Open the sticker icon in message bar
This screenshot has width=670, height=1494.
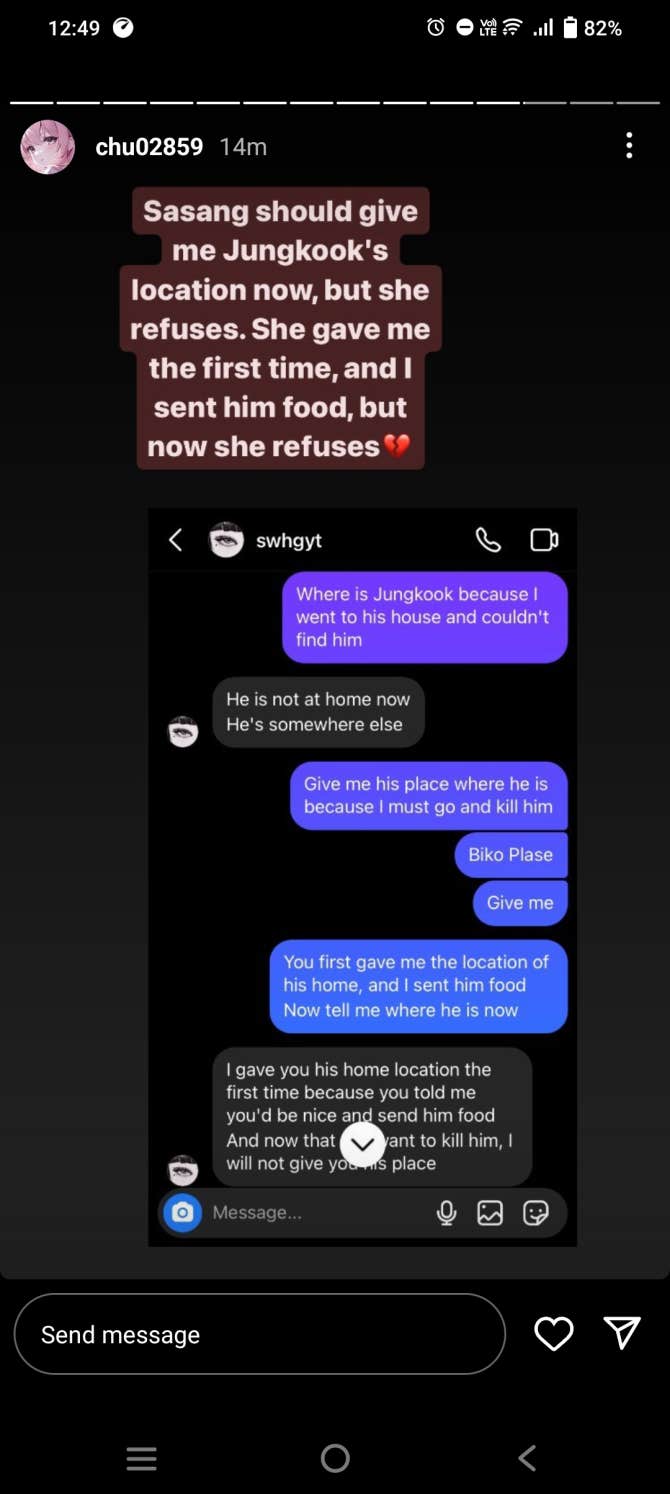536,1213
